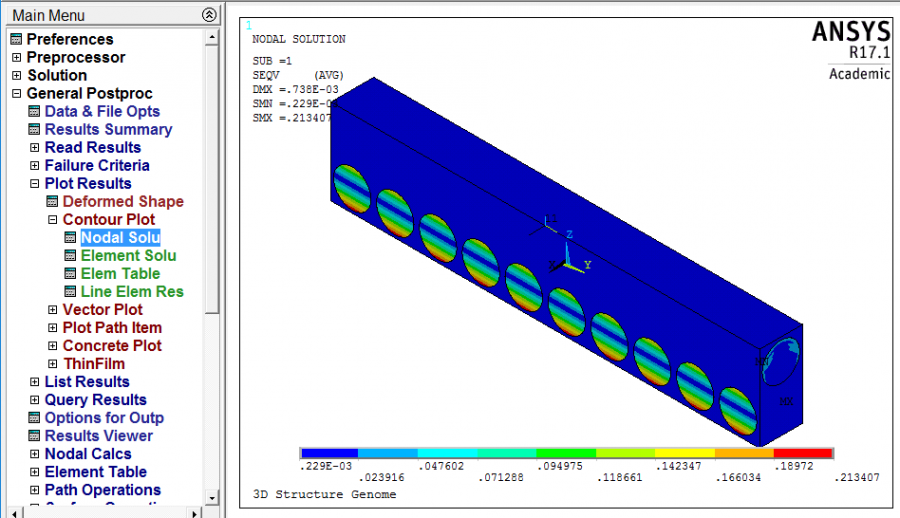
Task: Open Line Elem Res plot
Action: point(132,292)
